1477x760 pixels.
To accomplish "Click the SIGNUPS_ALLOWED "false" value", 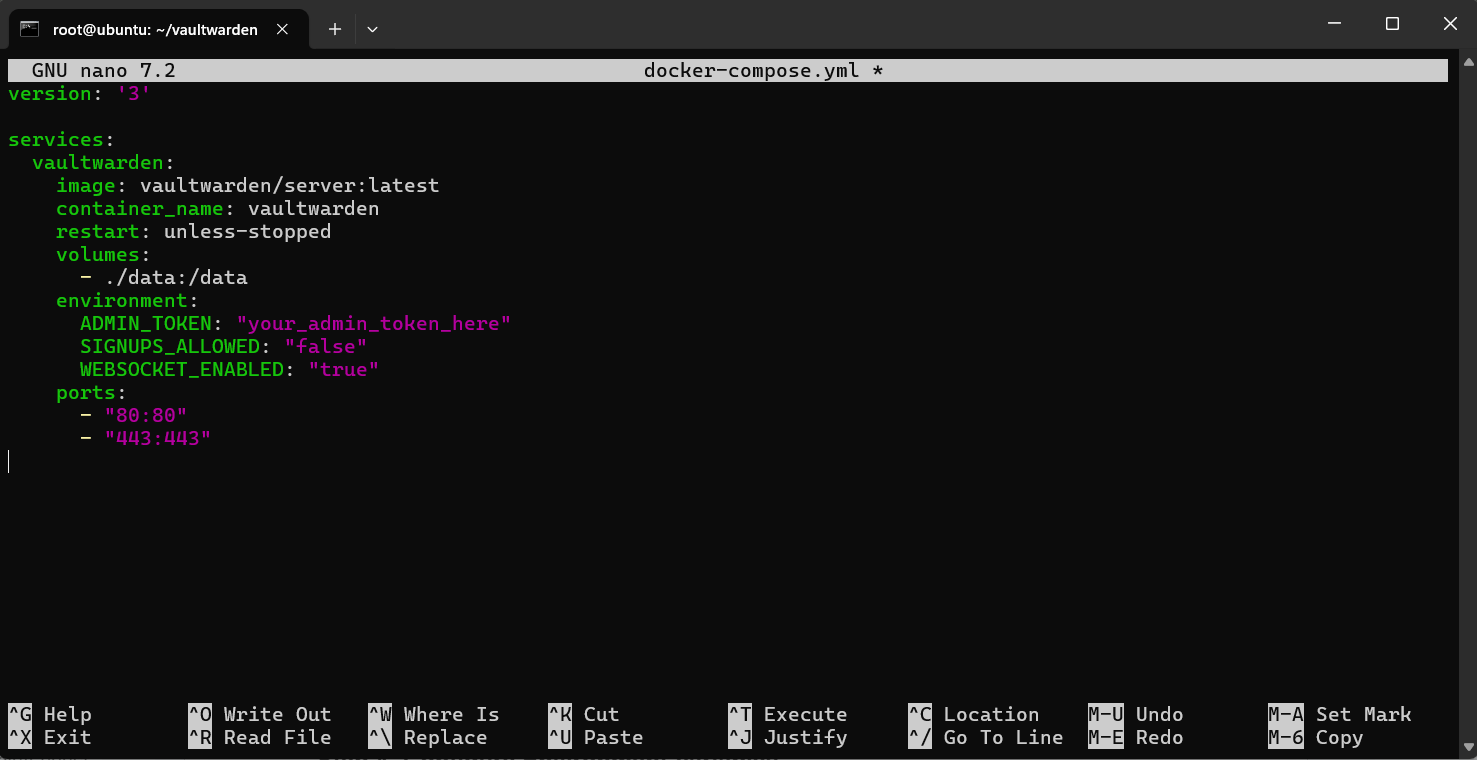I will coord(325,346).
